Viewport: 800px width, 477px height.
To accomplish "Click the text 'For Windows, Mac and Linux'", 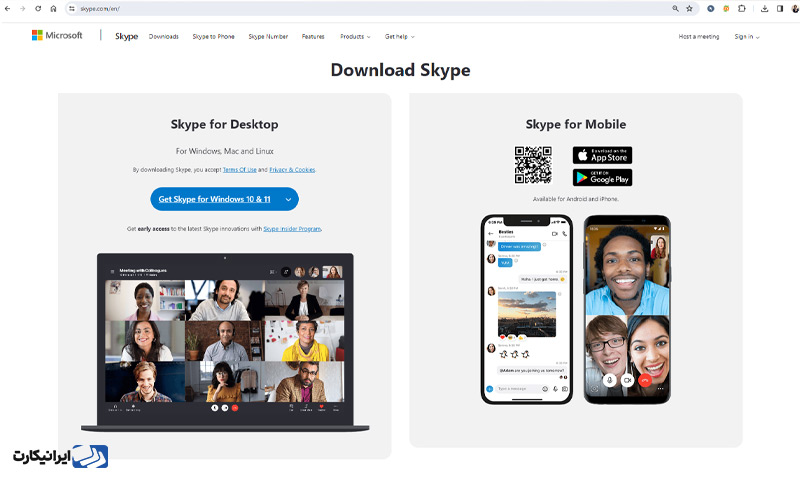I will coord(224,151).
